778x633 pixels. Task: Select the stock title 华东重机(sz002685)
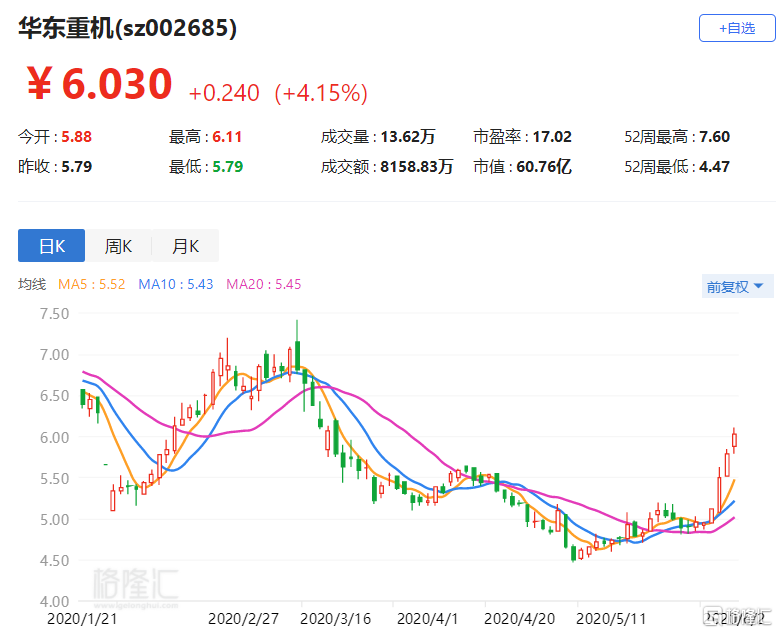[128, 28]
